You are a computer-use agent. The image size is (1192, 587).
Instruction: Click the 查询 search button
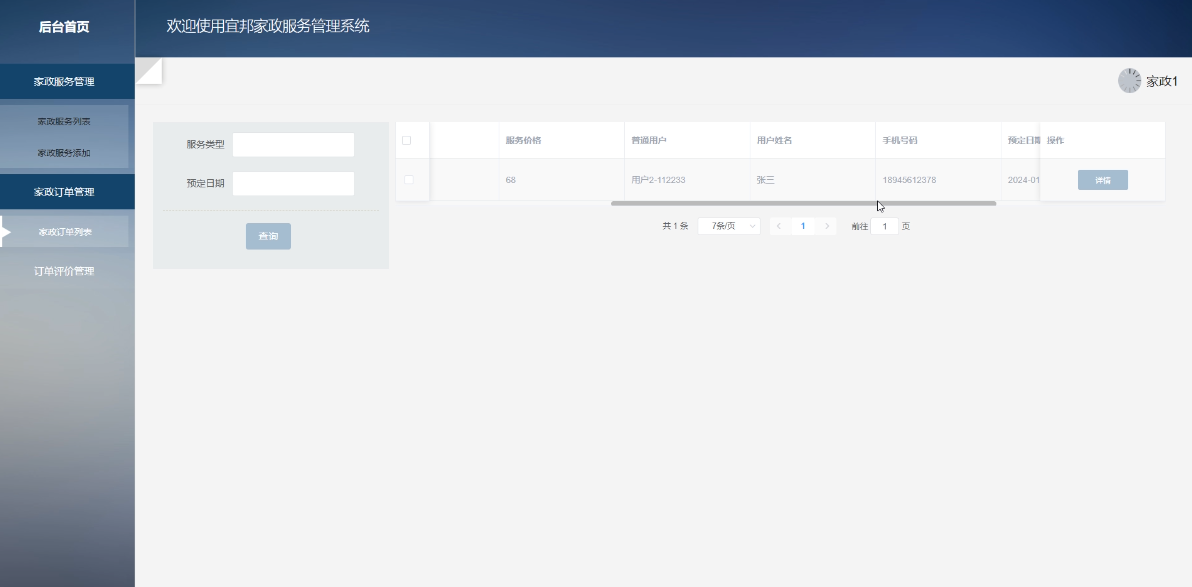[x=268, y=236]
